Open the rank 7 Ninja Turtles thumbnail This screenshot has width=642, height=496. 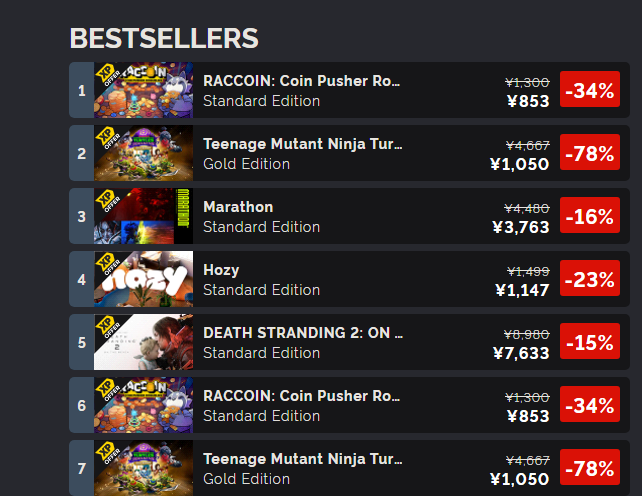pyautogui.click(x=150, y=468)
